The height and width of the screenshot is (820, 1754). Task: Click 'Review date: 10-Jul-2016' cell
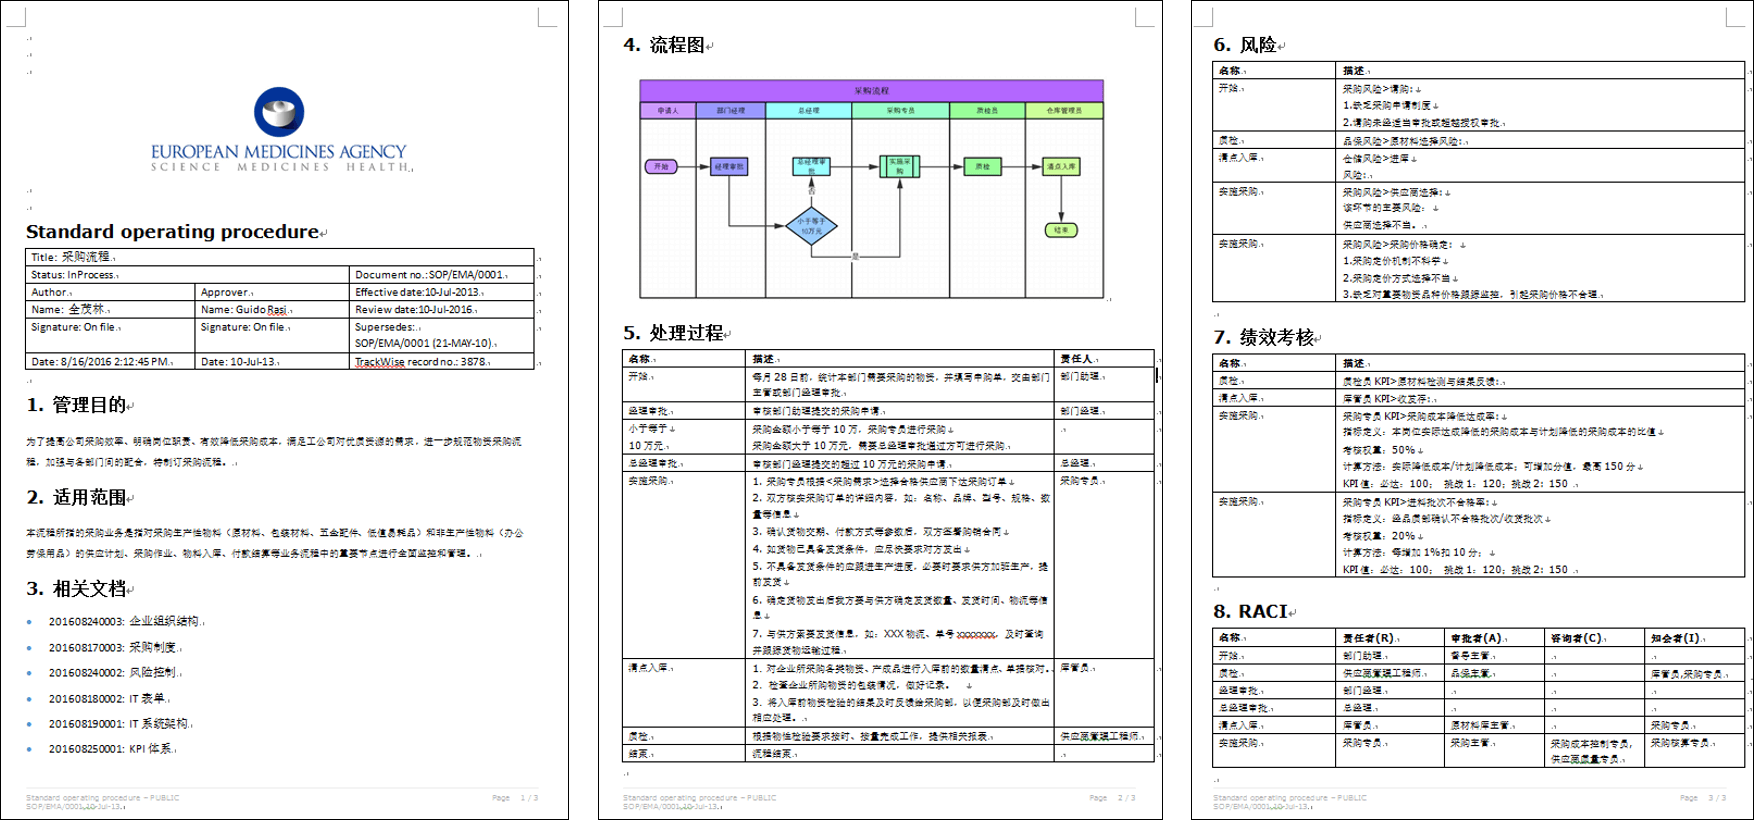pos(441,310)
